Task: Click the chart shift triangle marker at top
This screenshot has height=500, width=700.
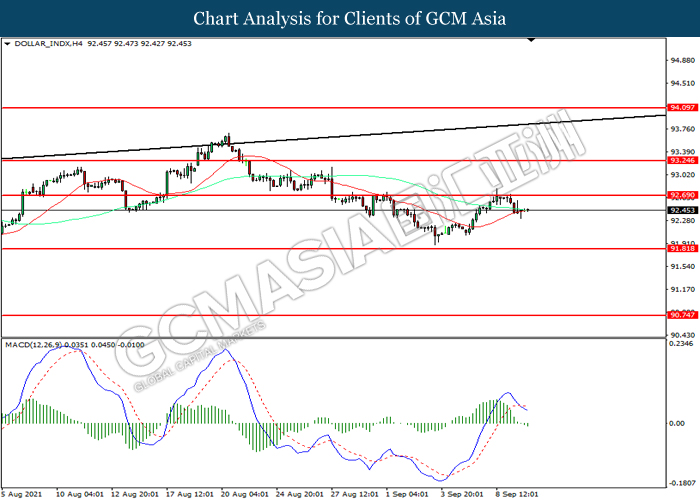Action: pyautogui.click(x=531, y=40)
